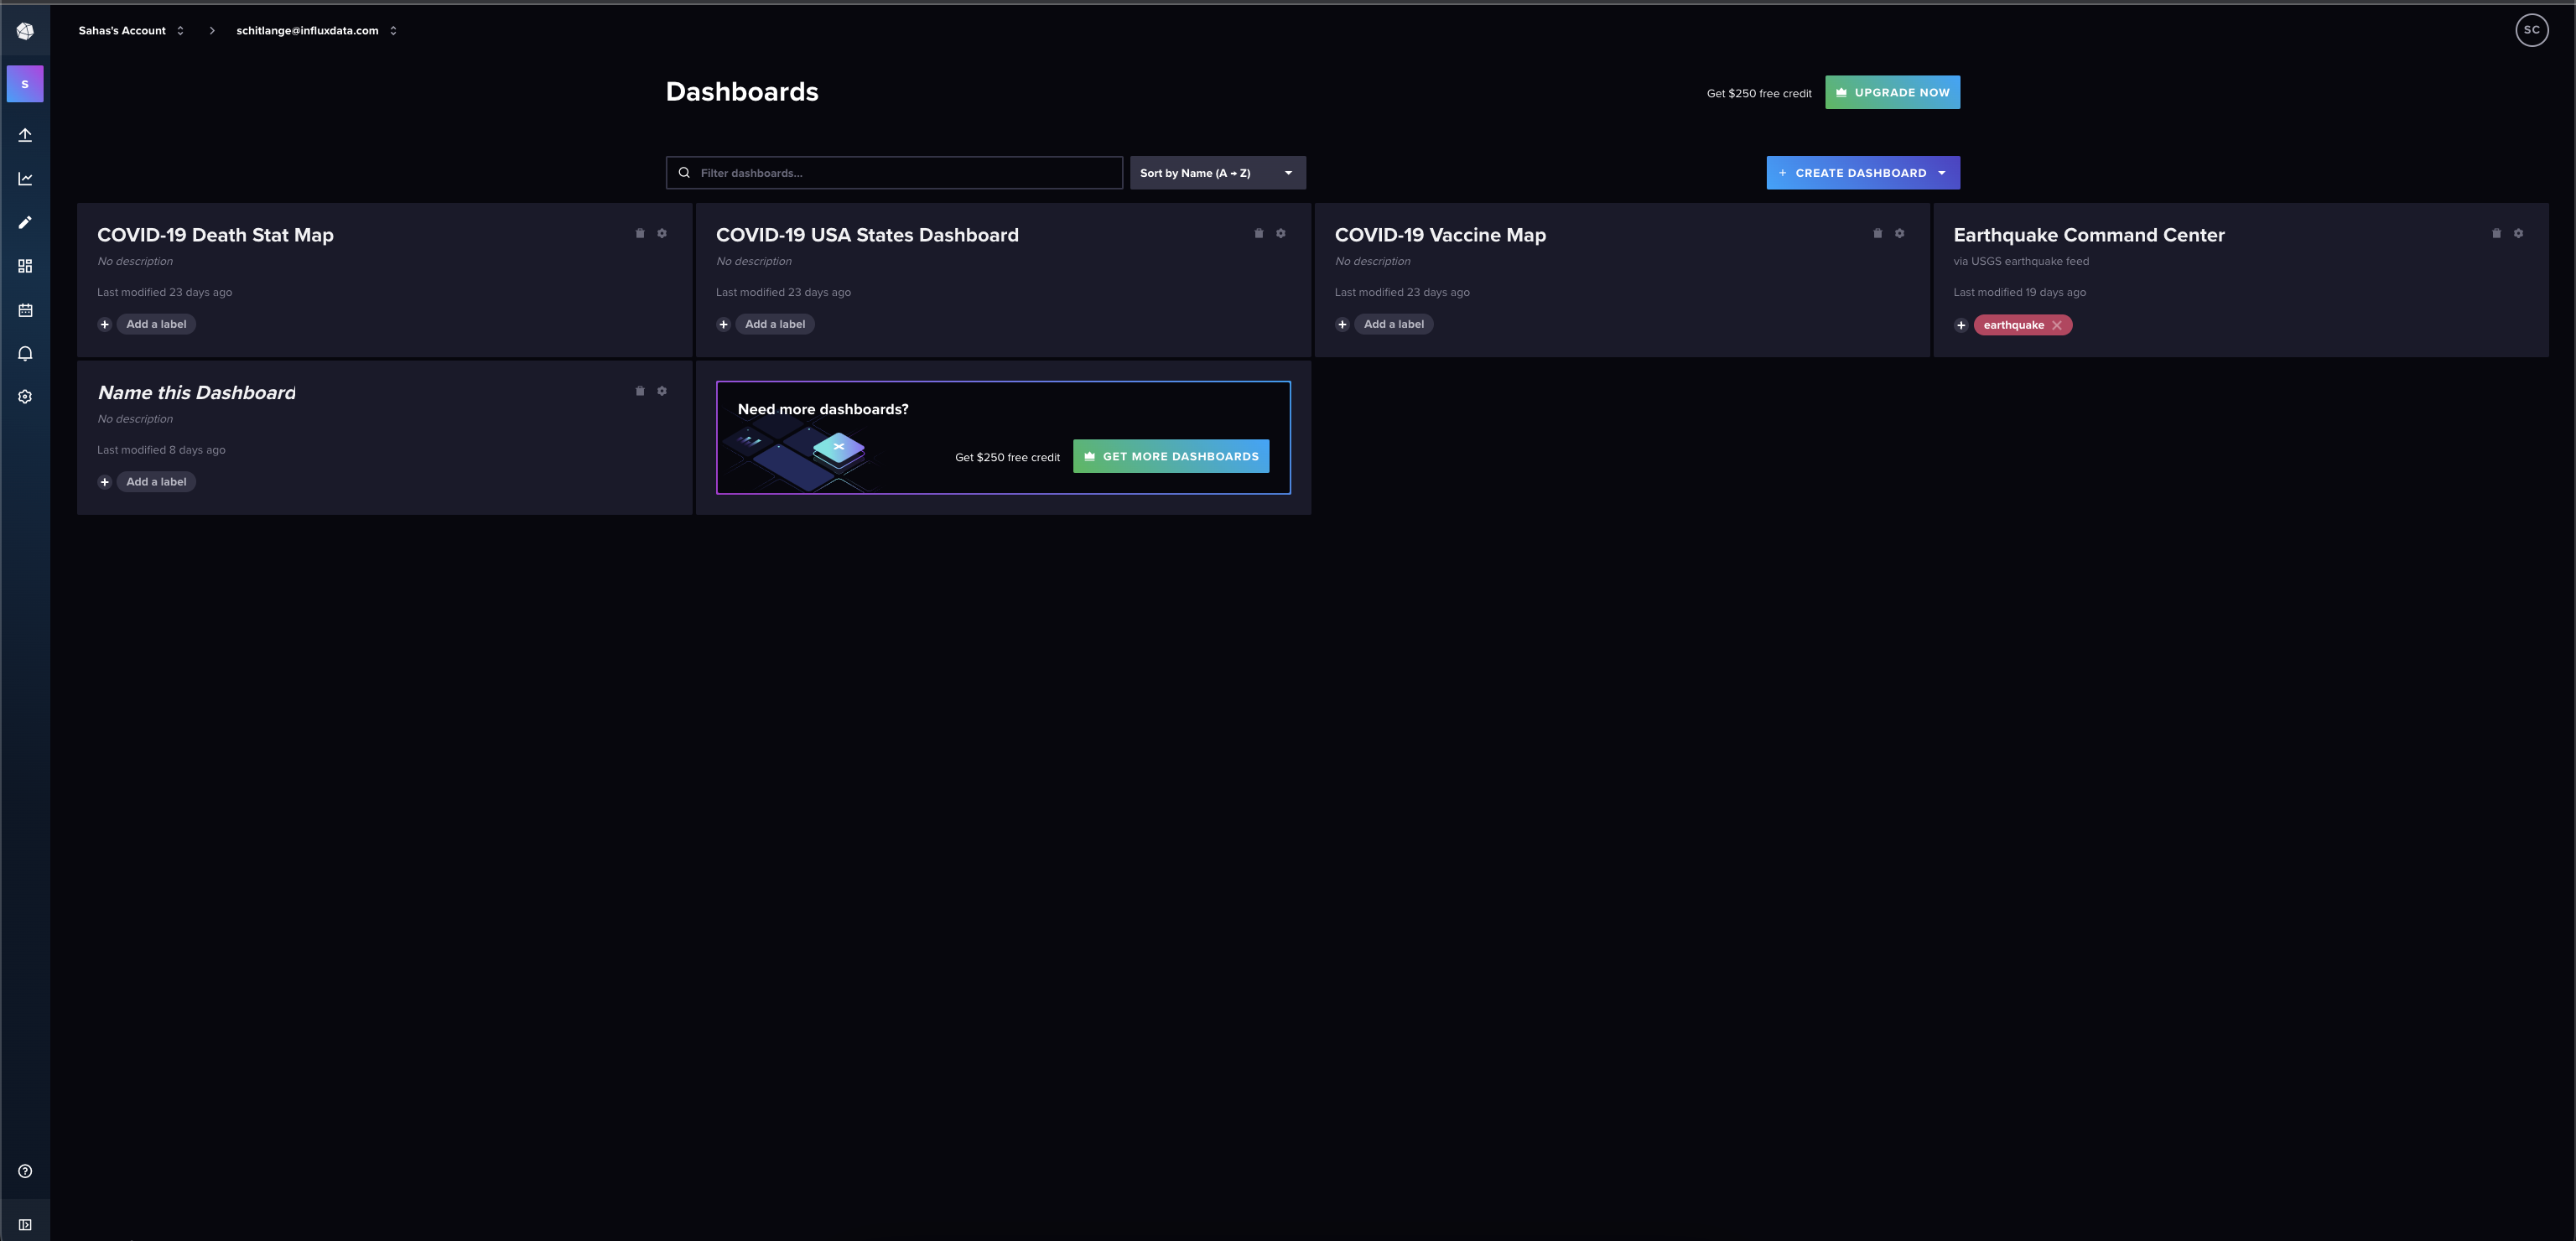Click Upgrade Now button
The image size is (2576, 1241).
point(1892,92)
